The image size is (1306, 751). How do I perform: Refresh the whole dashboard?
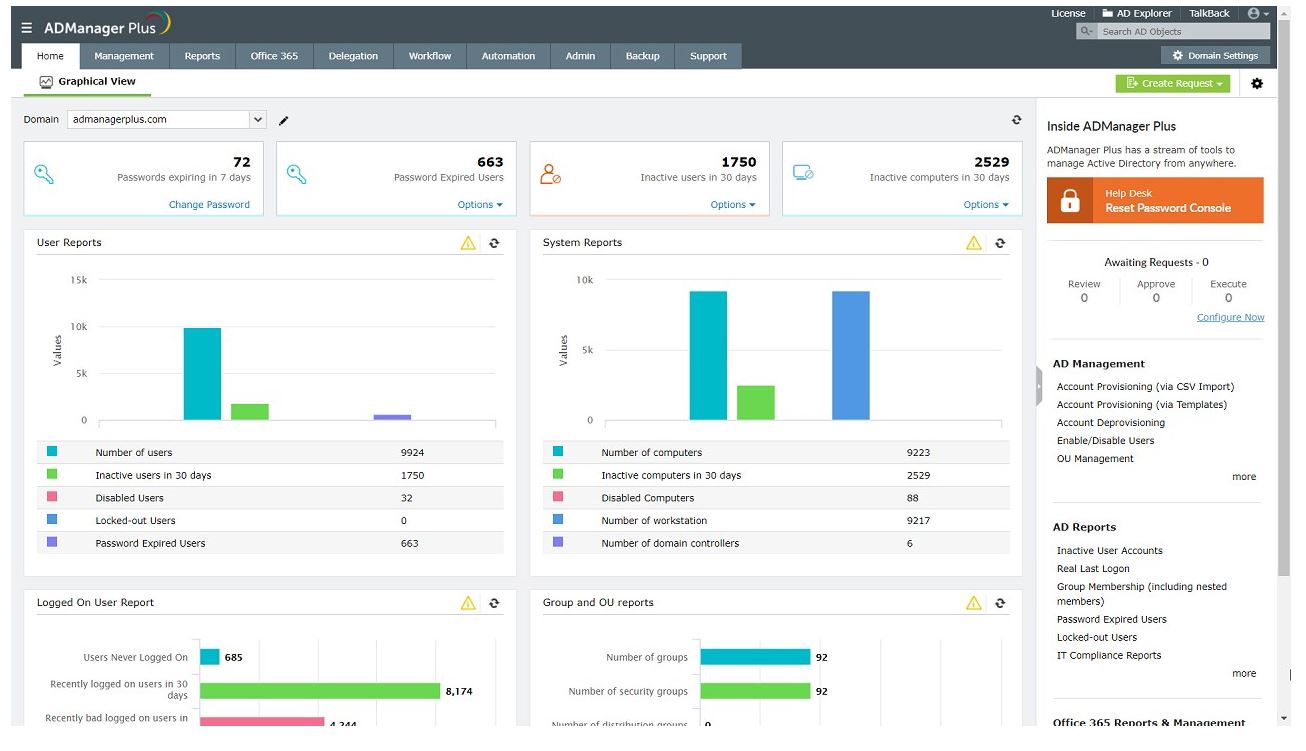[x=1016, y=120]
